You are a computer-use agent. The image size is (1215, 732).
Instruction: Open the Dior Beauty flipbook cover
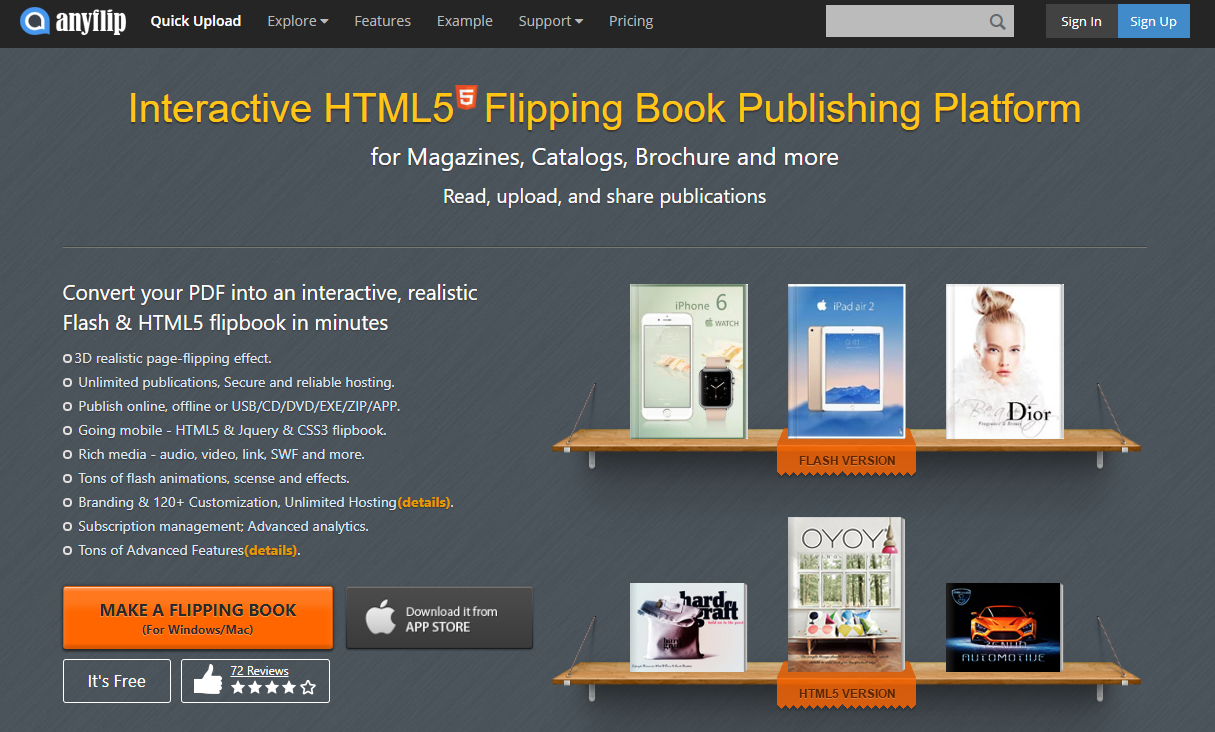coord(1004,361)
